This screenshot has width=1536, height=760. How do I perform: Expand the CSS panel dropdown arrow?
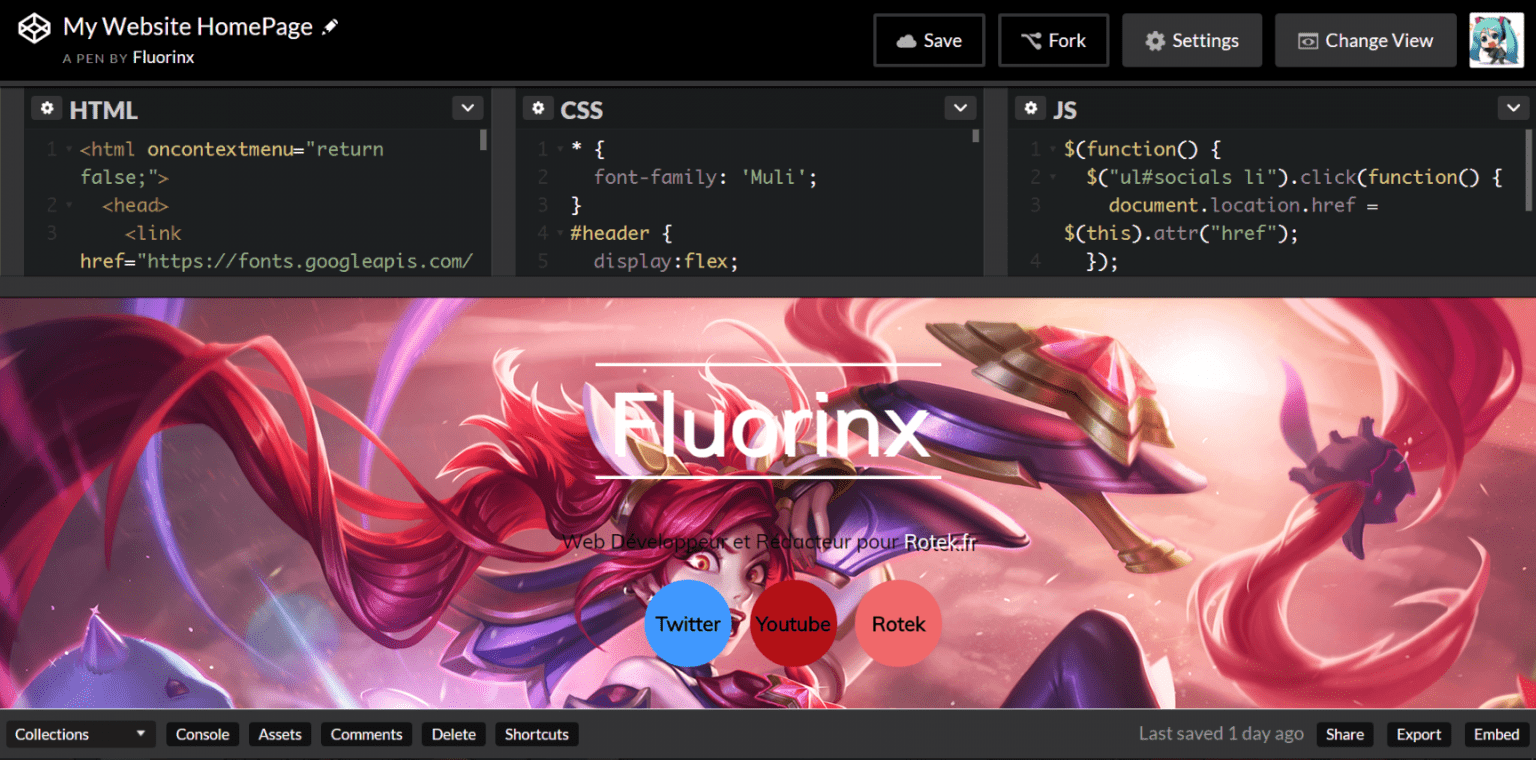[960, 108]
